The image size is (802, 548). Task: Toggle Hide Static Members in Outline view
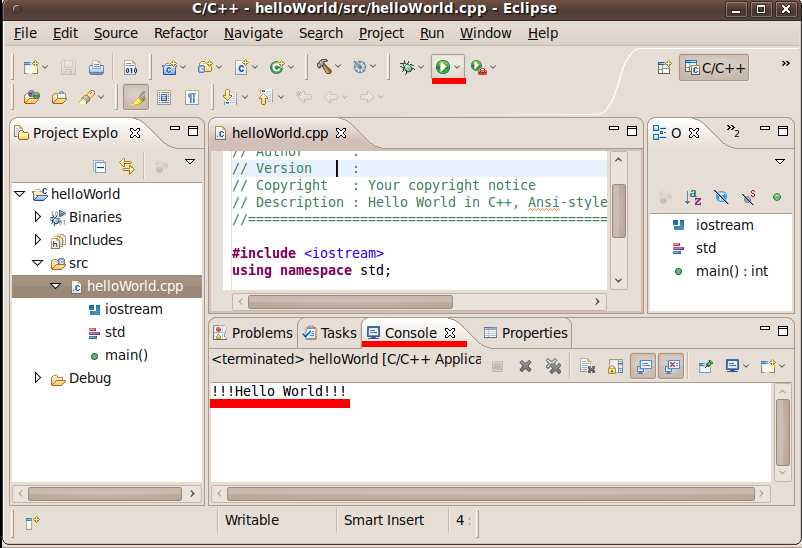[749, 197]
